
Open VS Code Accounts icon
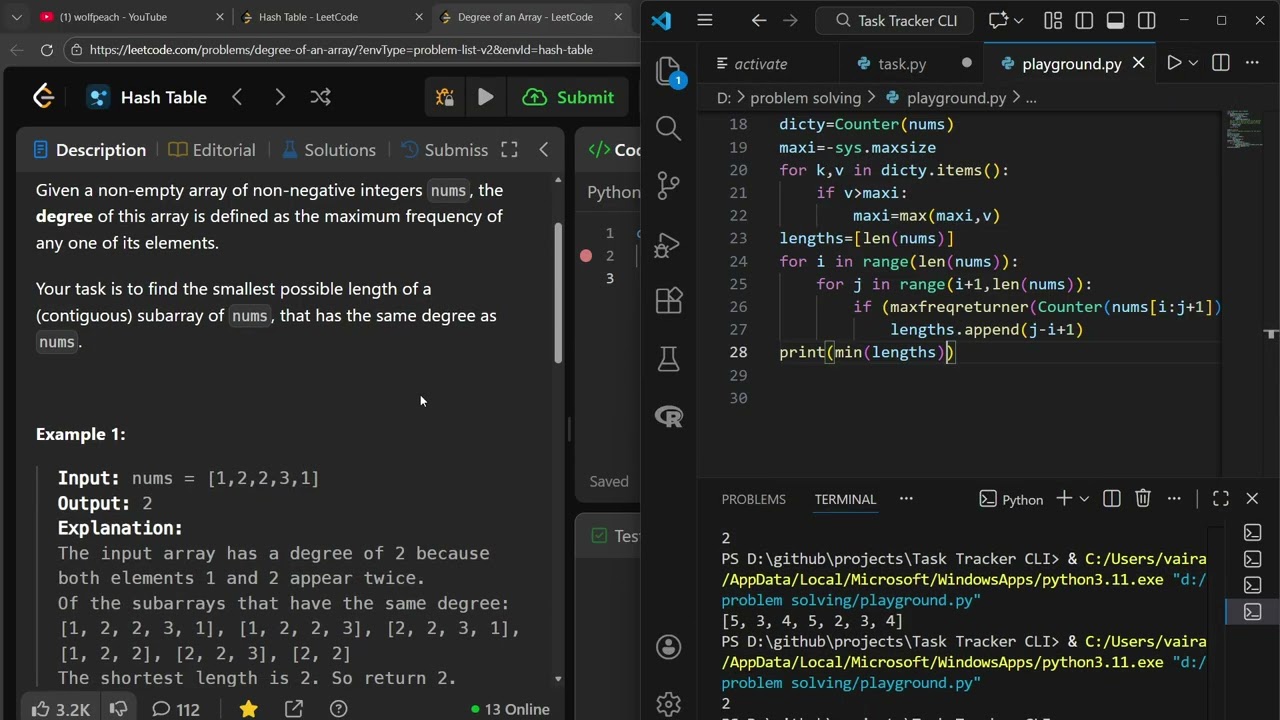click(668, 647)
